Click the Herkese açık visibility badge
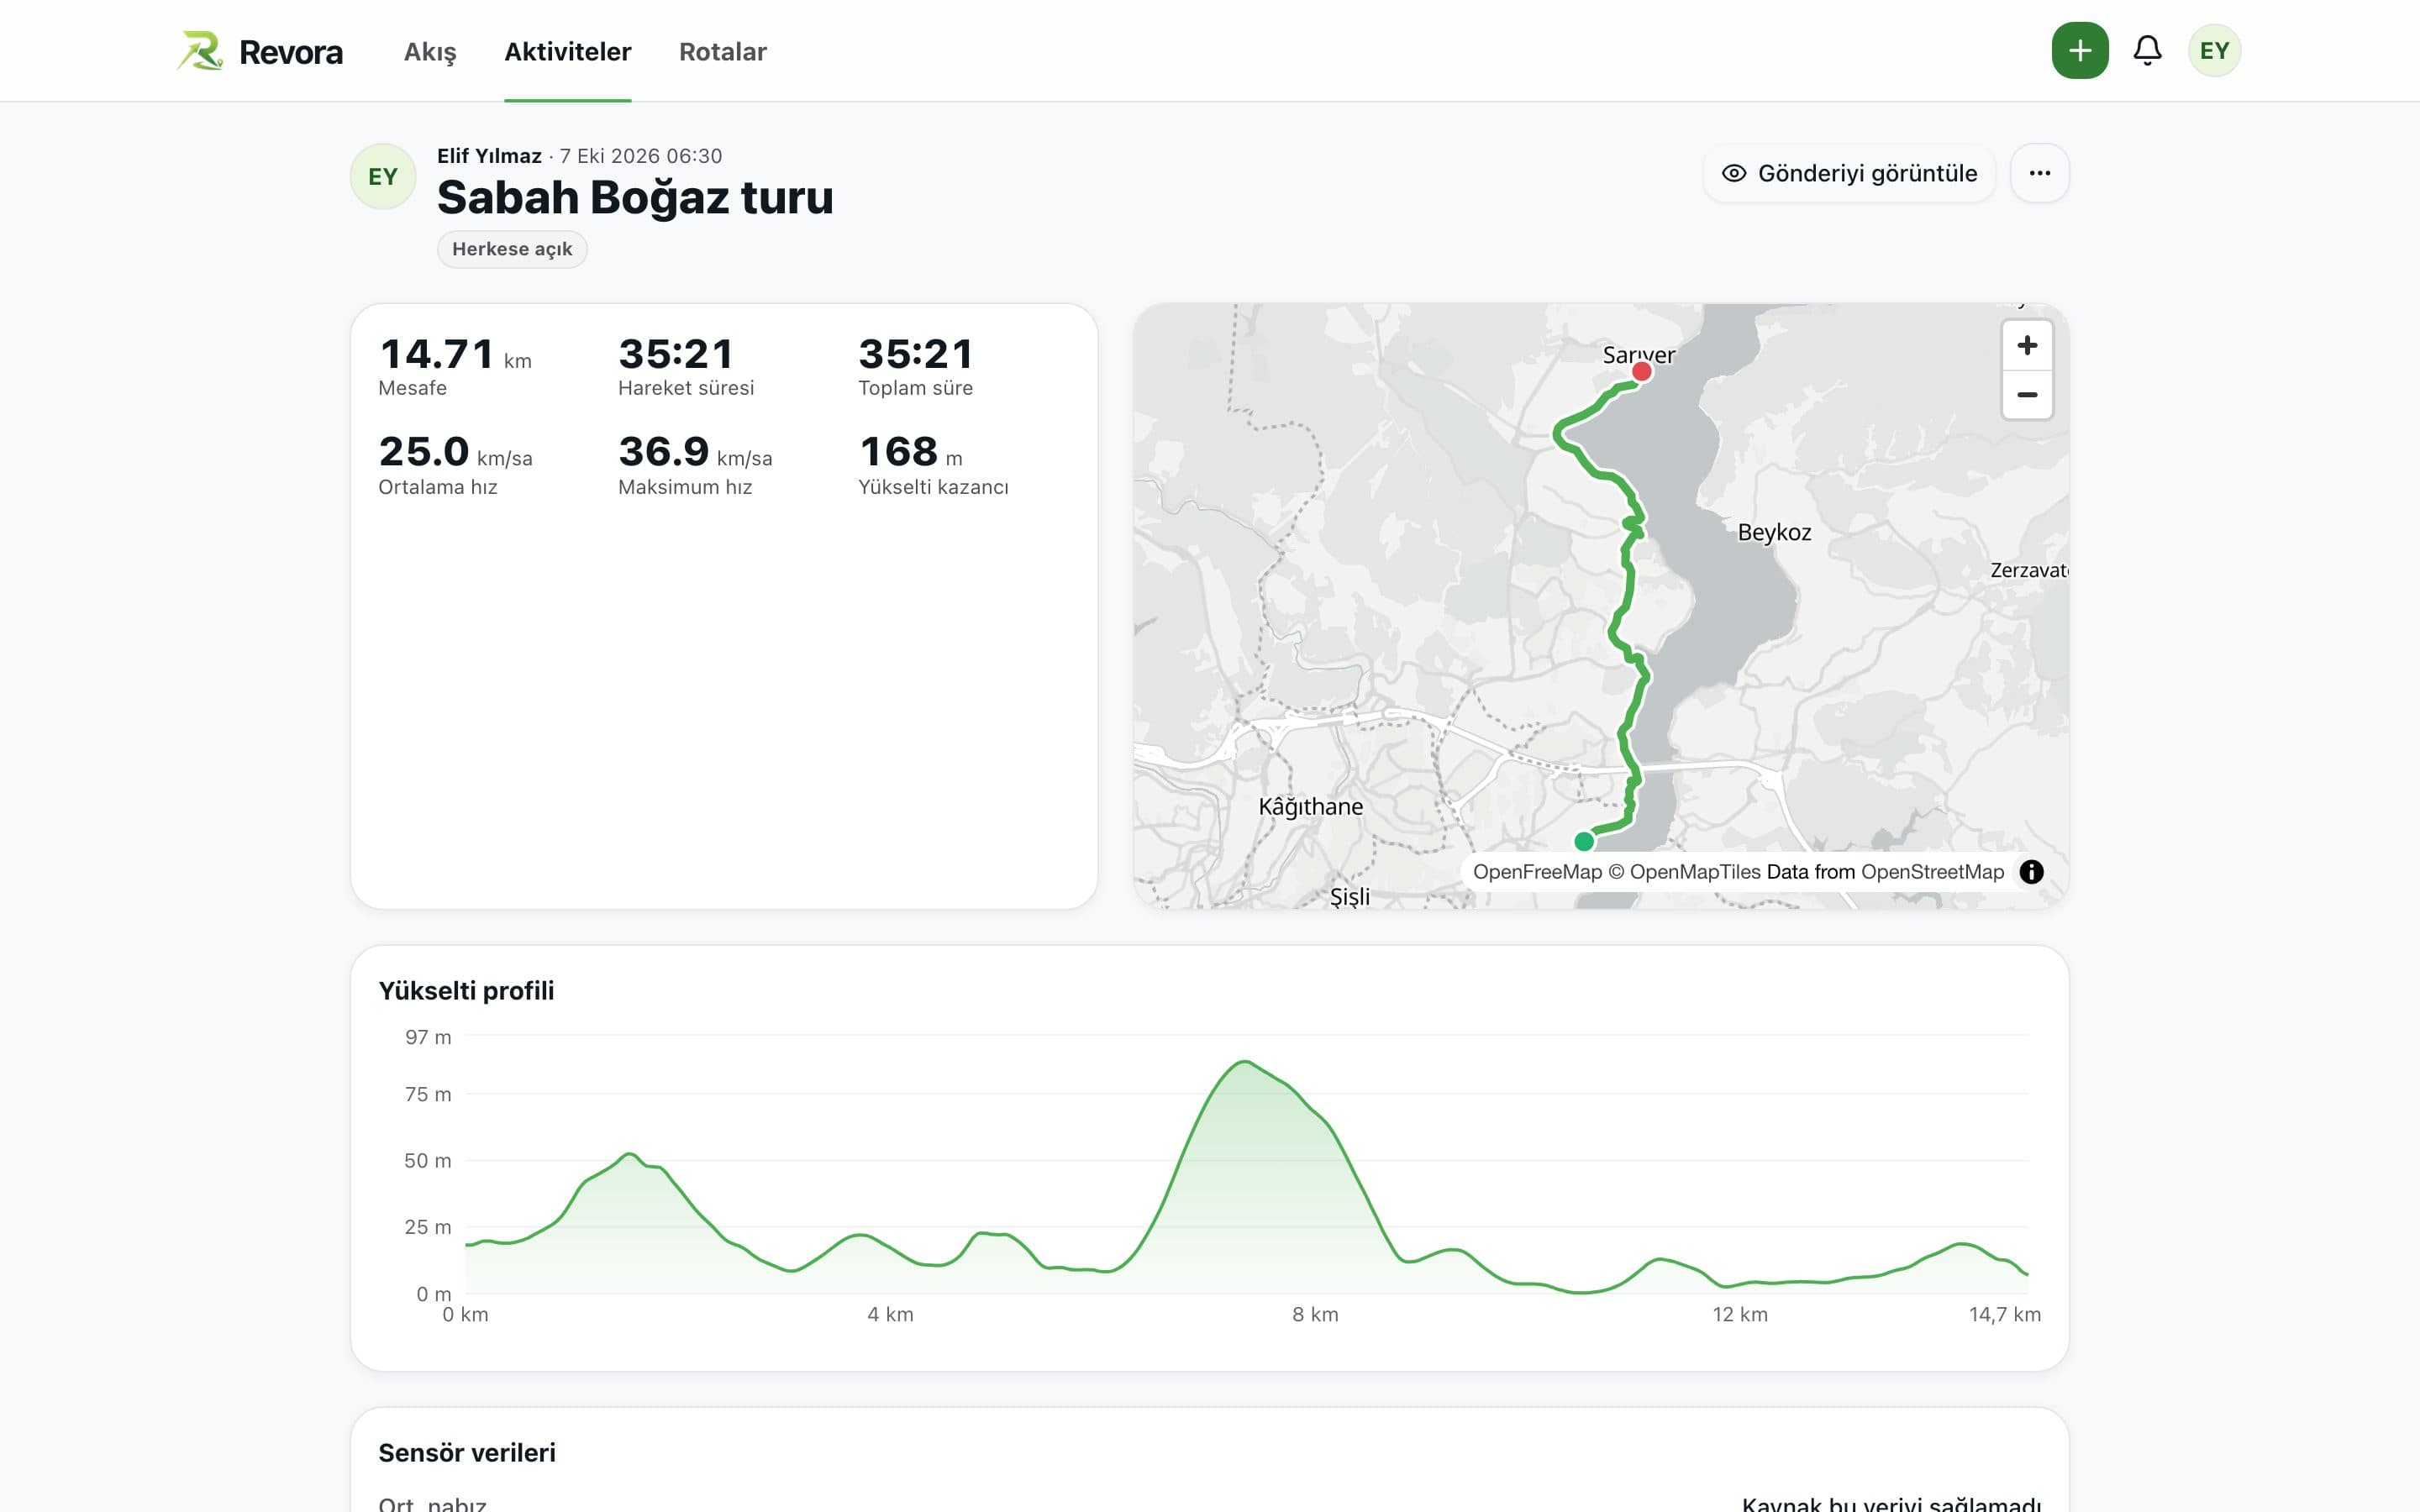The image size is (2420, 1512). 512,249
